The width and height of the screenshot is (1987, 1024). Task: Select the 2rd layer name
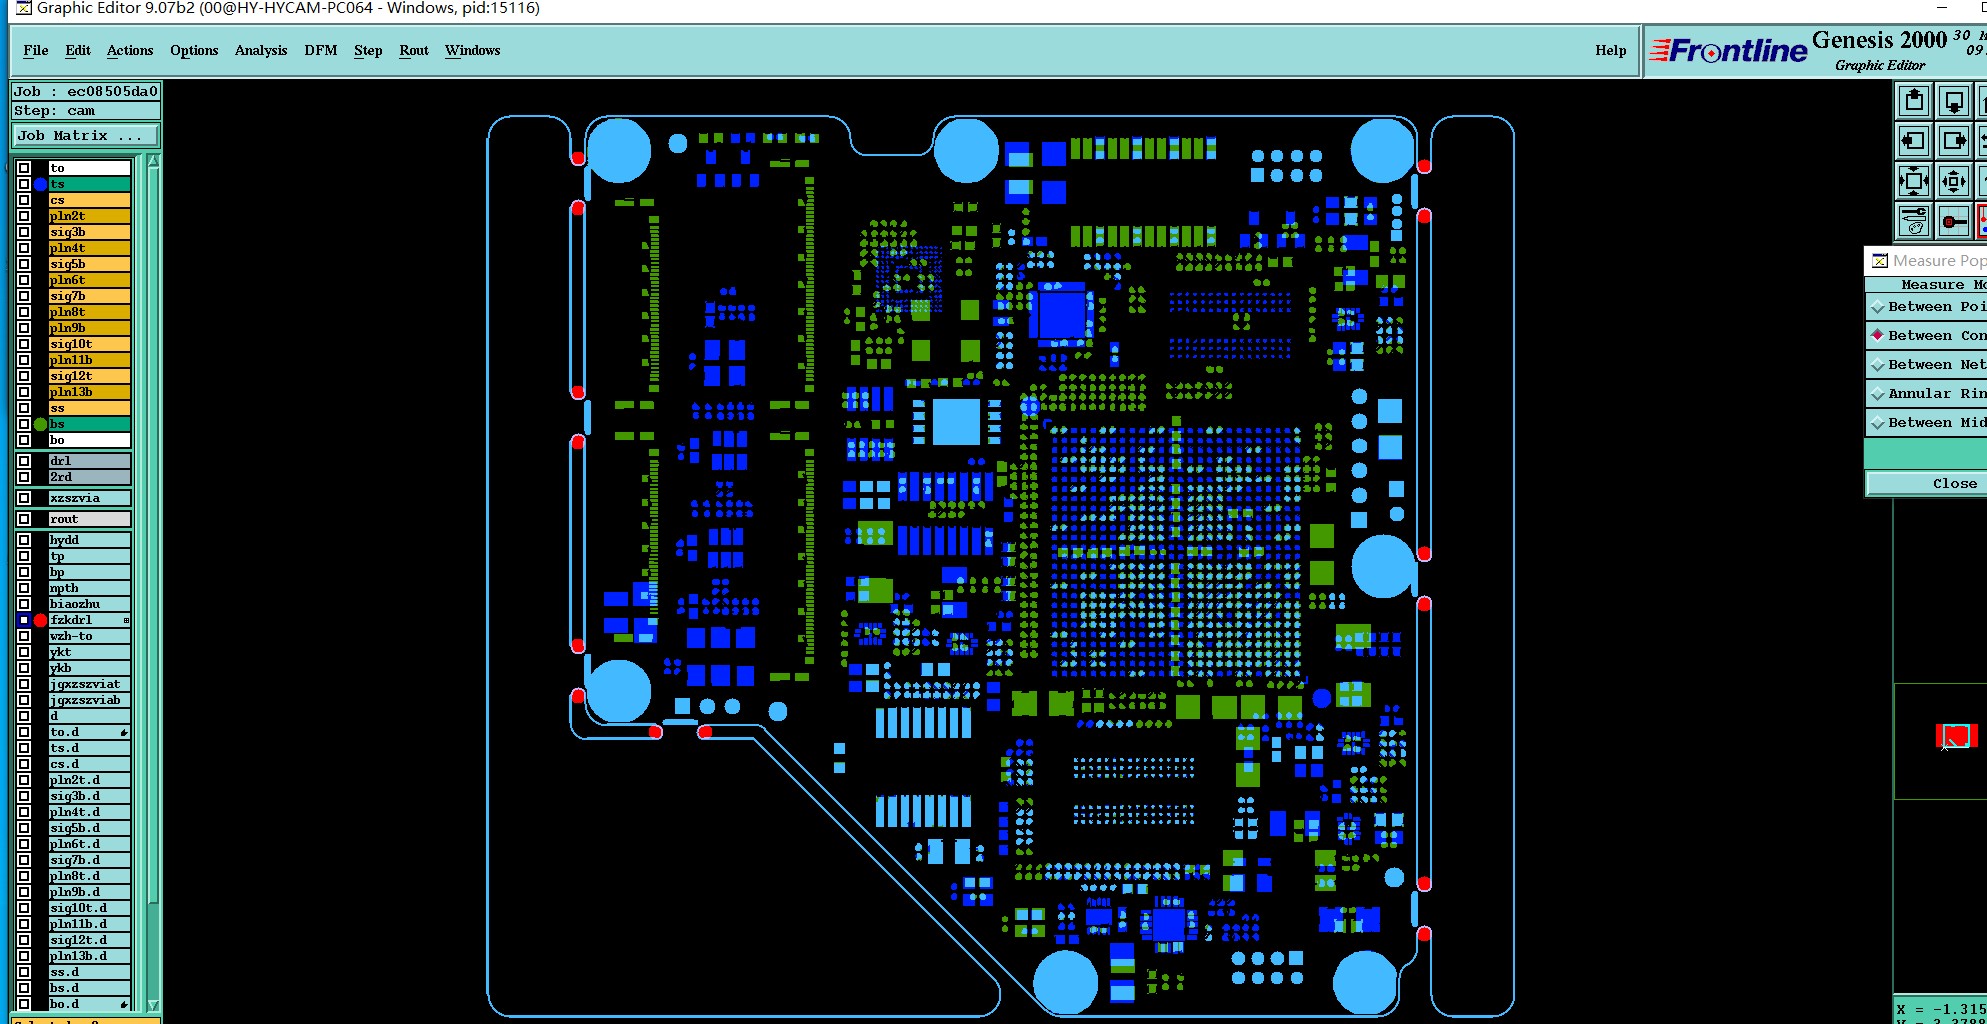point(90,477)
